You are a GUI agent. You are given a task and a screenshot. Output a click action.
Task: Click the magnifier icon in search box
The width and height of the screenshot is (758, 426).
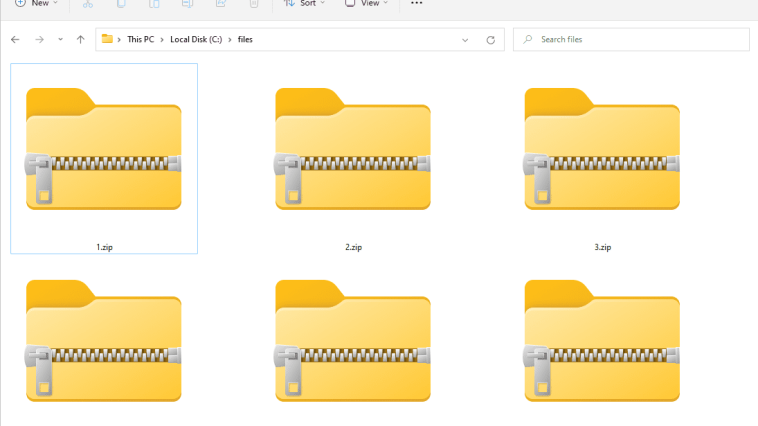528,39
